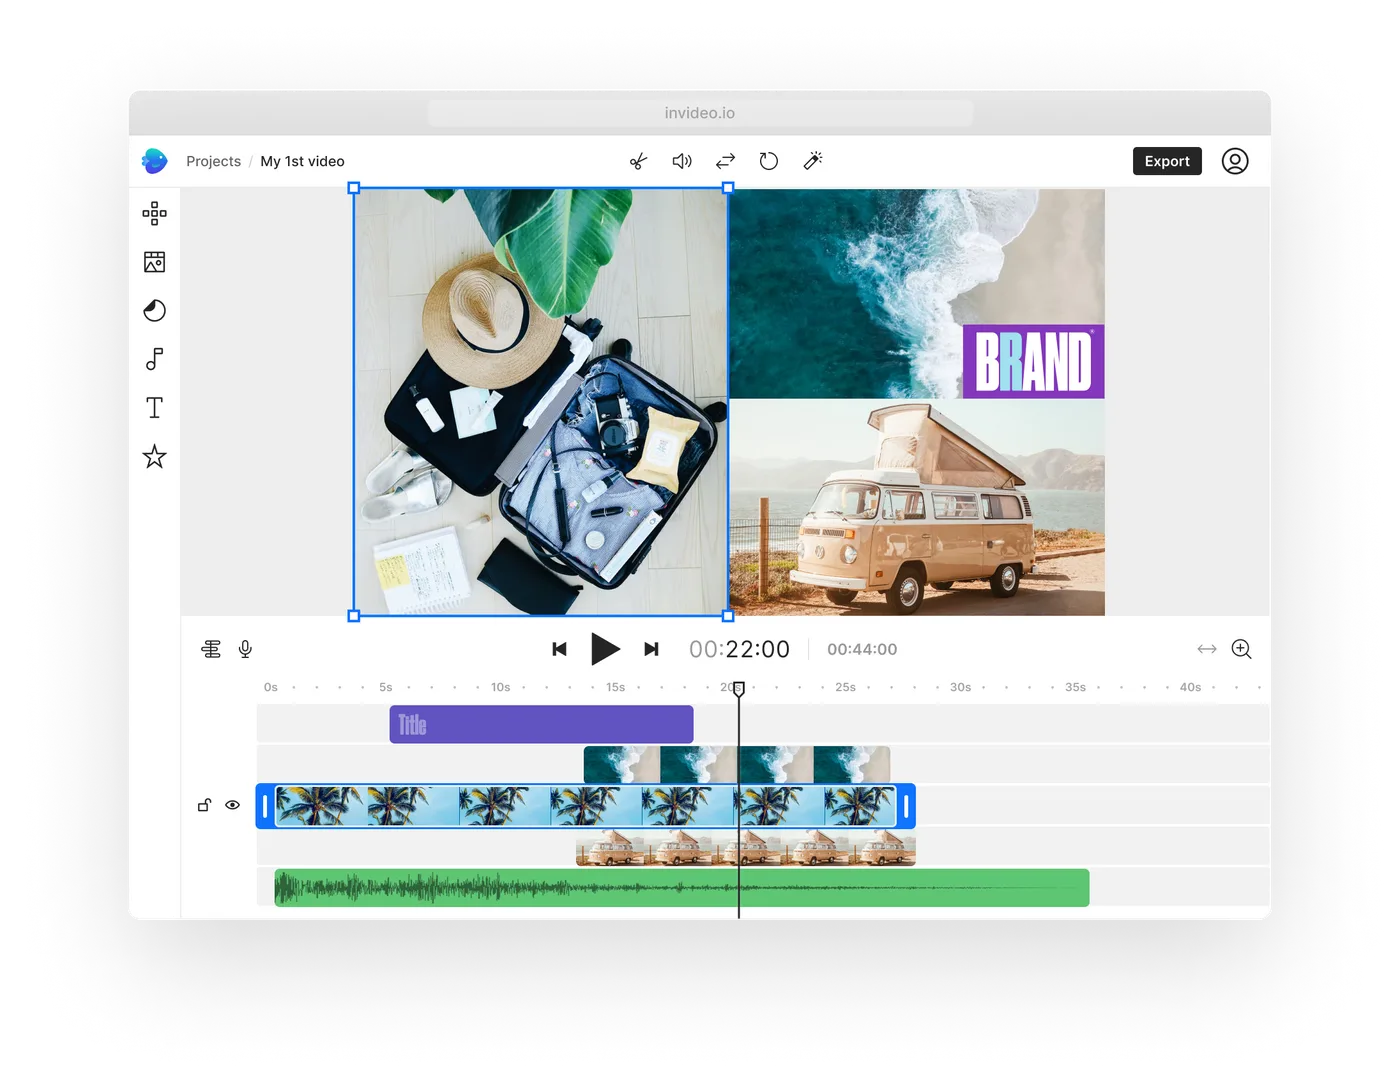Open the Stickers panel in the sidebar
This screenshot has height=1086, width=1400.
tap(155, 456)
